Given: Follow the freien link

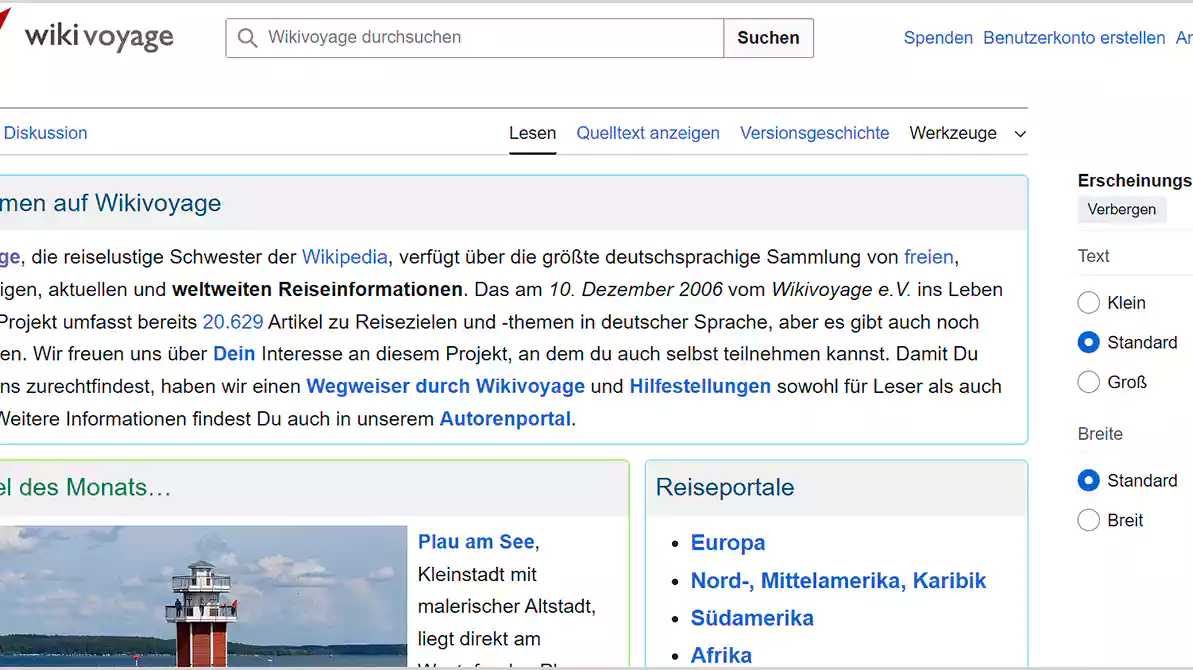Looking at the screenshot, I should coord(928,257).
